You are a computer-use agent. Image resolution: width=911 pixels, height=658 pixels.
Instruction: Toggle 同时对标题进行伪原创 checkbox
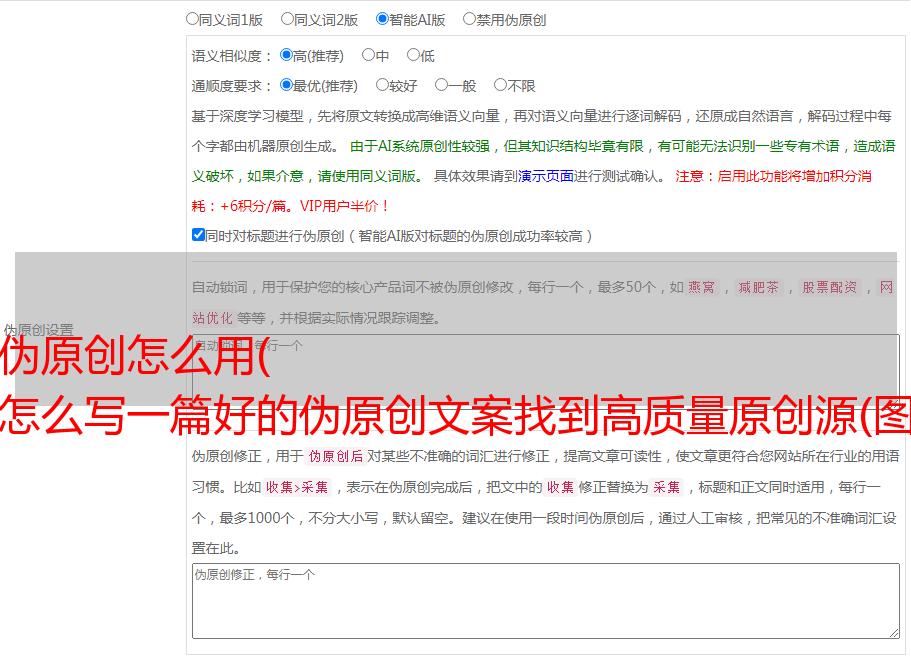198,235
